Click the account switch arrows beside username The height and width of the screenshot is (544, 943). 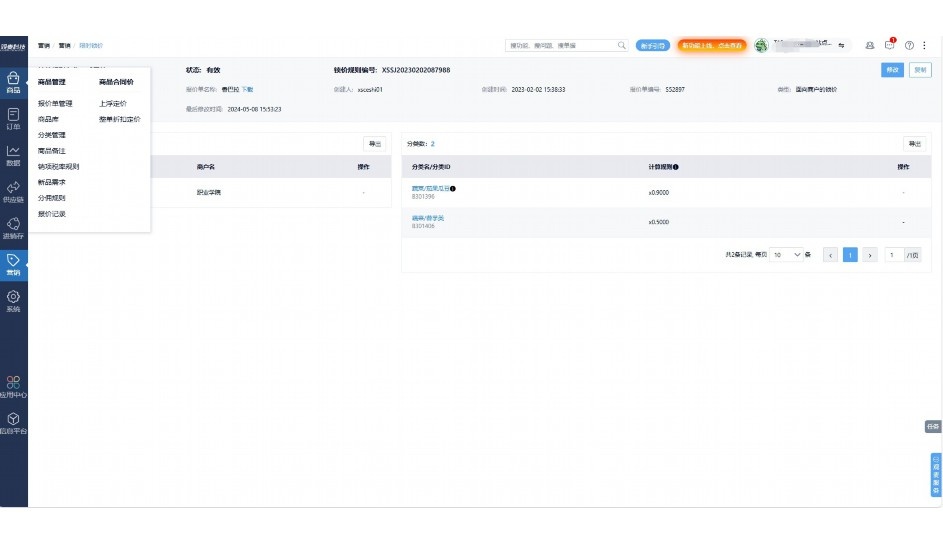841,45
